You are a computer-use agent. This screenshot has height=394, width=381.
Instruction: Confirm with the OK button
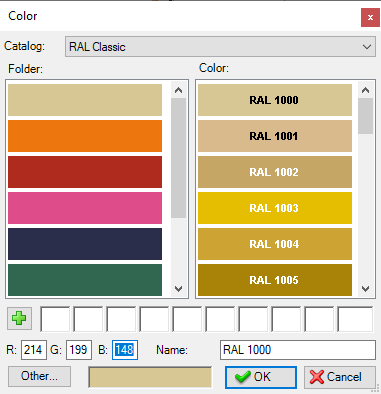click(261, 377)
